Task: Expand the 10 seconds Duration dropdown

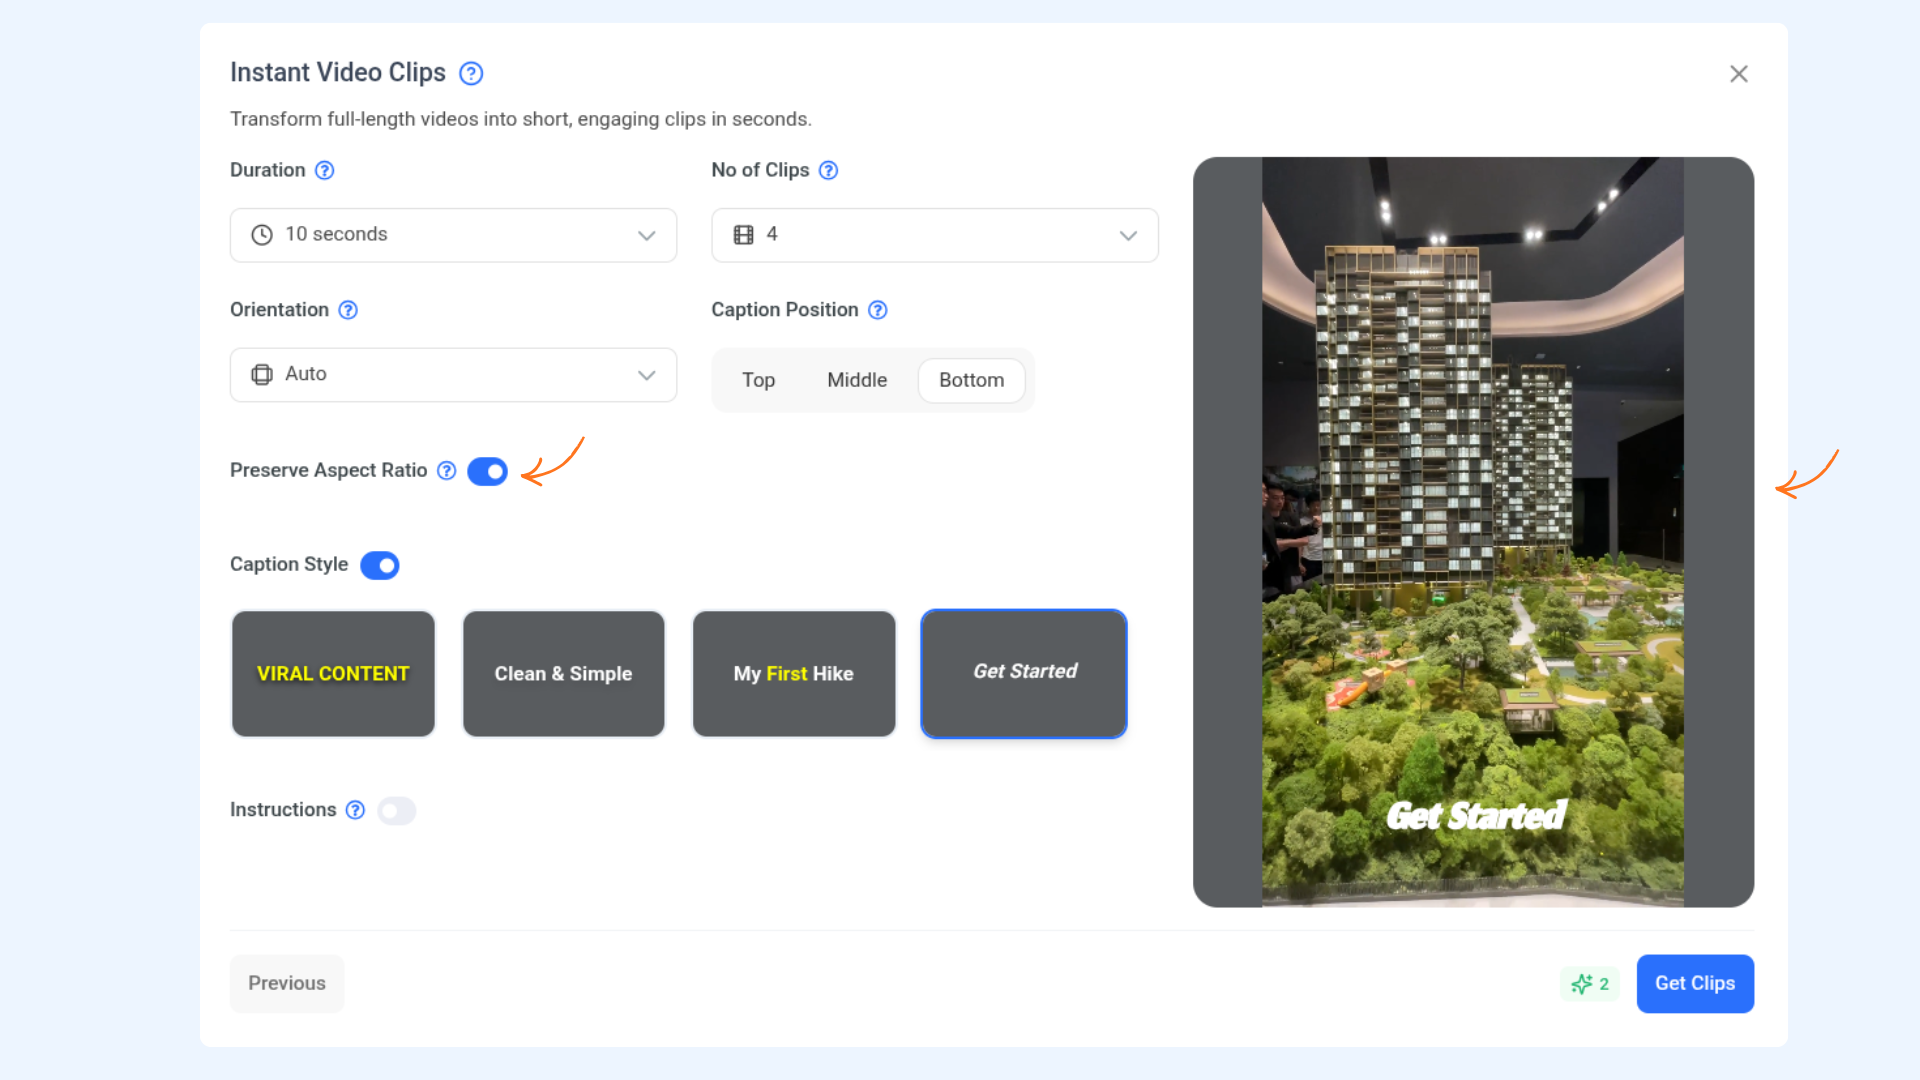Action: [x=454, y=235]
